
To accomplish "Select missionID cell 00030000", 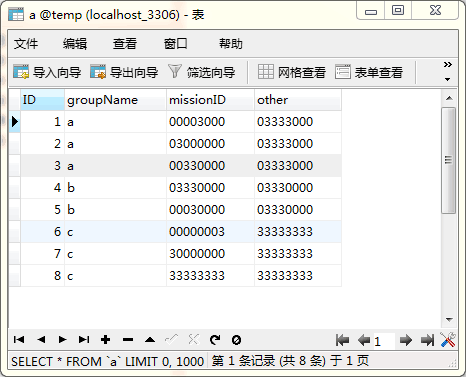I will (210, 210).
